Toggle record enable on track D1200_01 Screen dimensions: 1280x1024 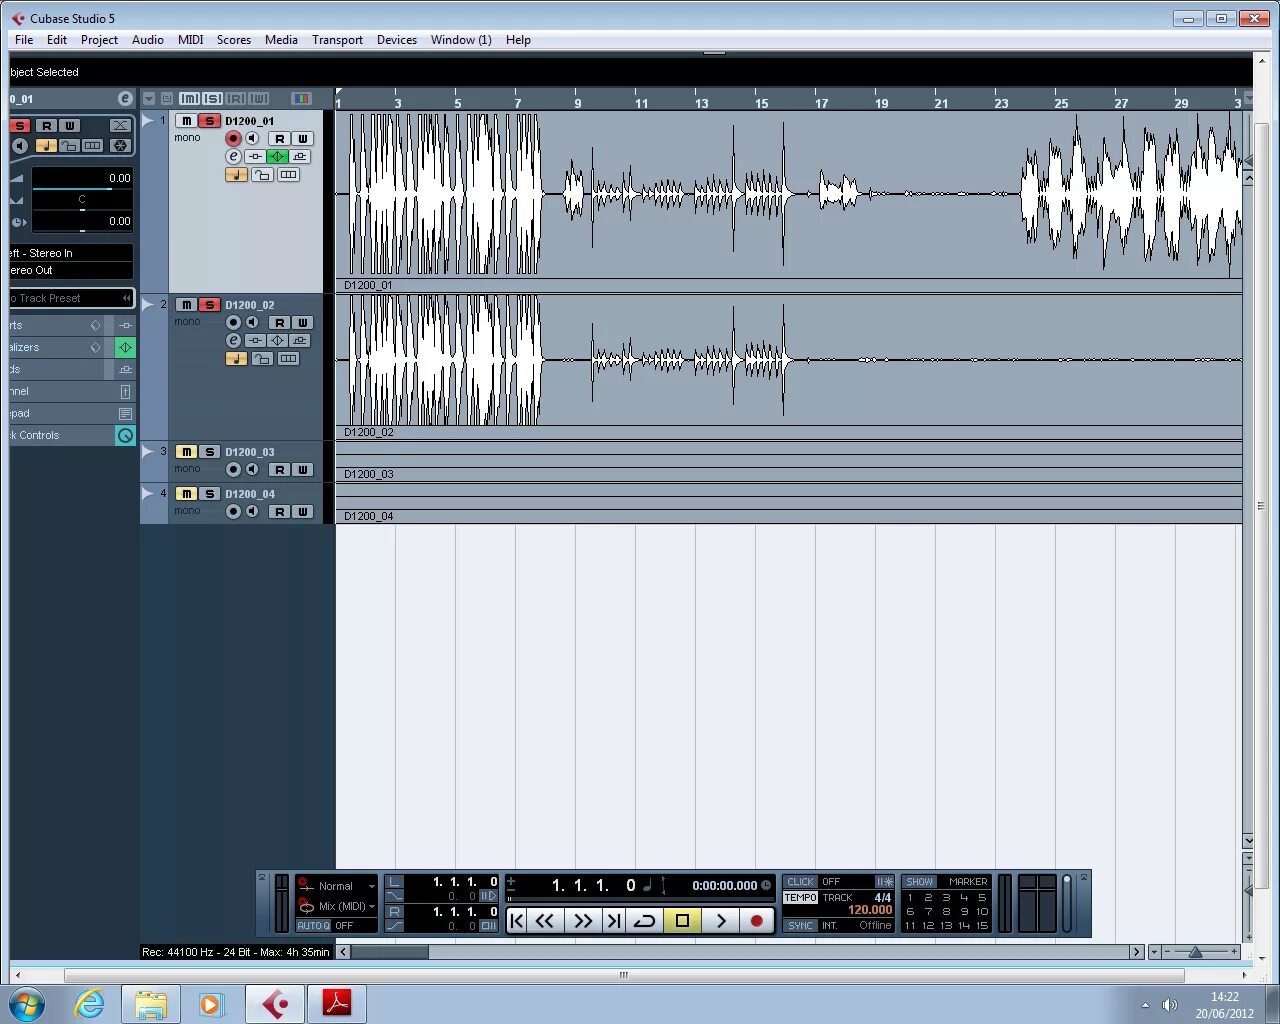pyautogui.click(x=233, y=139)
